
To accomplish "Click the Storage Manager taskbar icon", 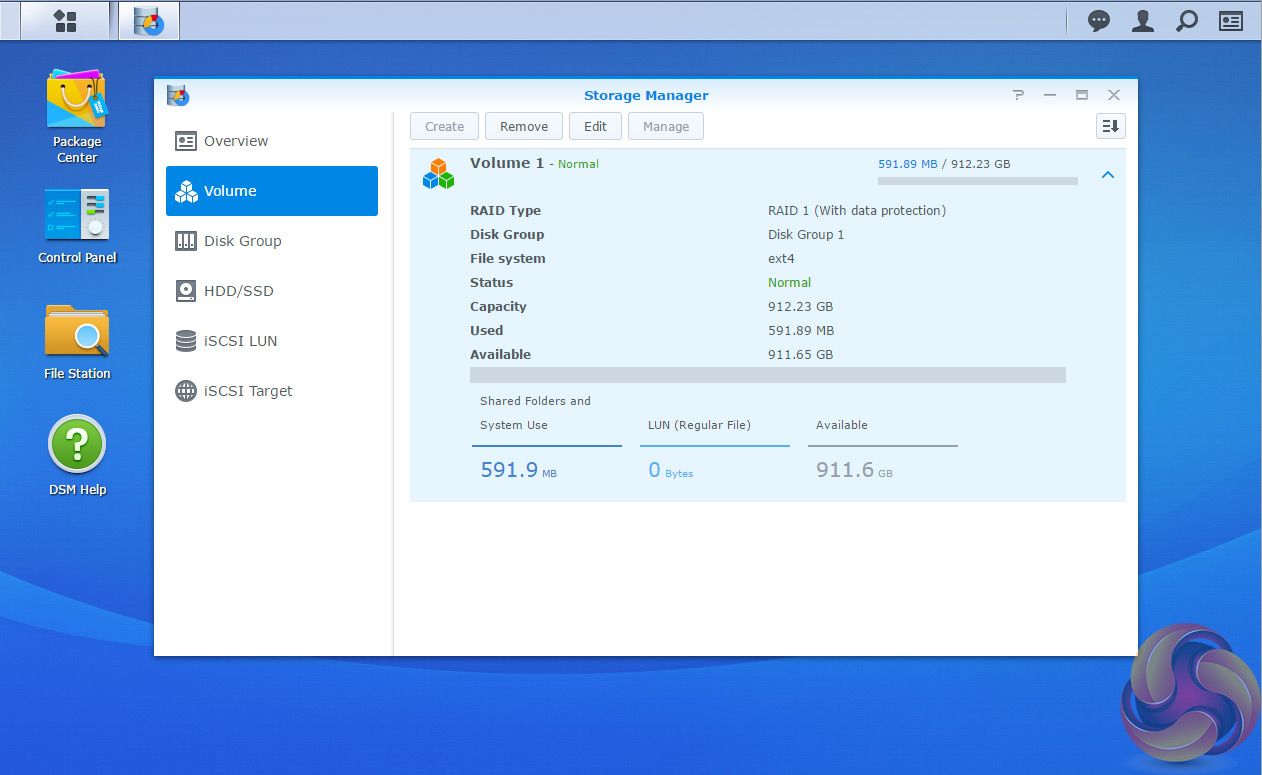I will click(149, 21).
